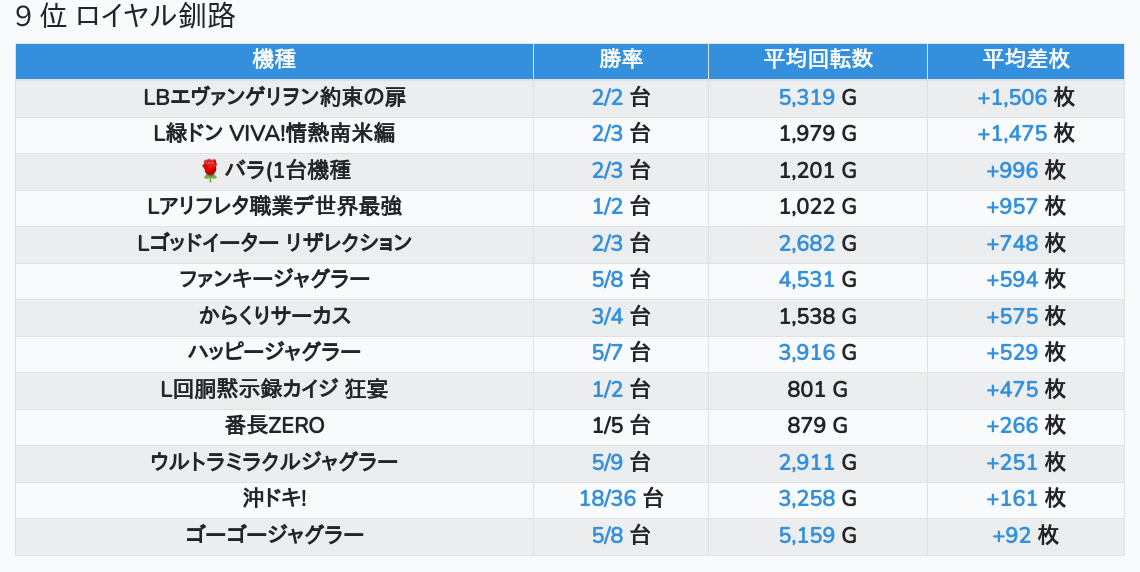Click the 平均差枚 column header
Viewport: 1140px width, 572px height.
1025,60
